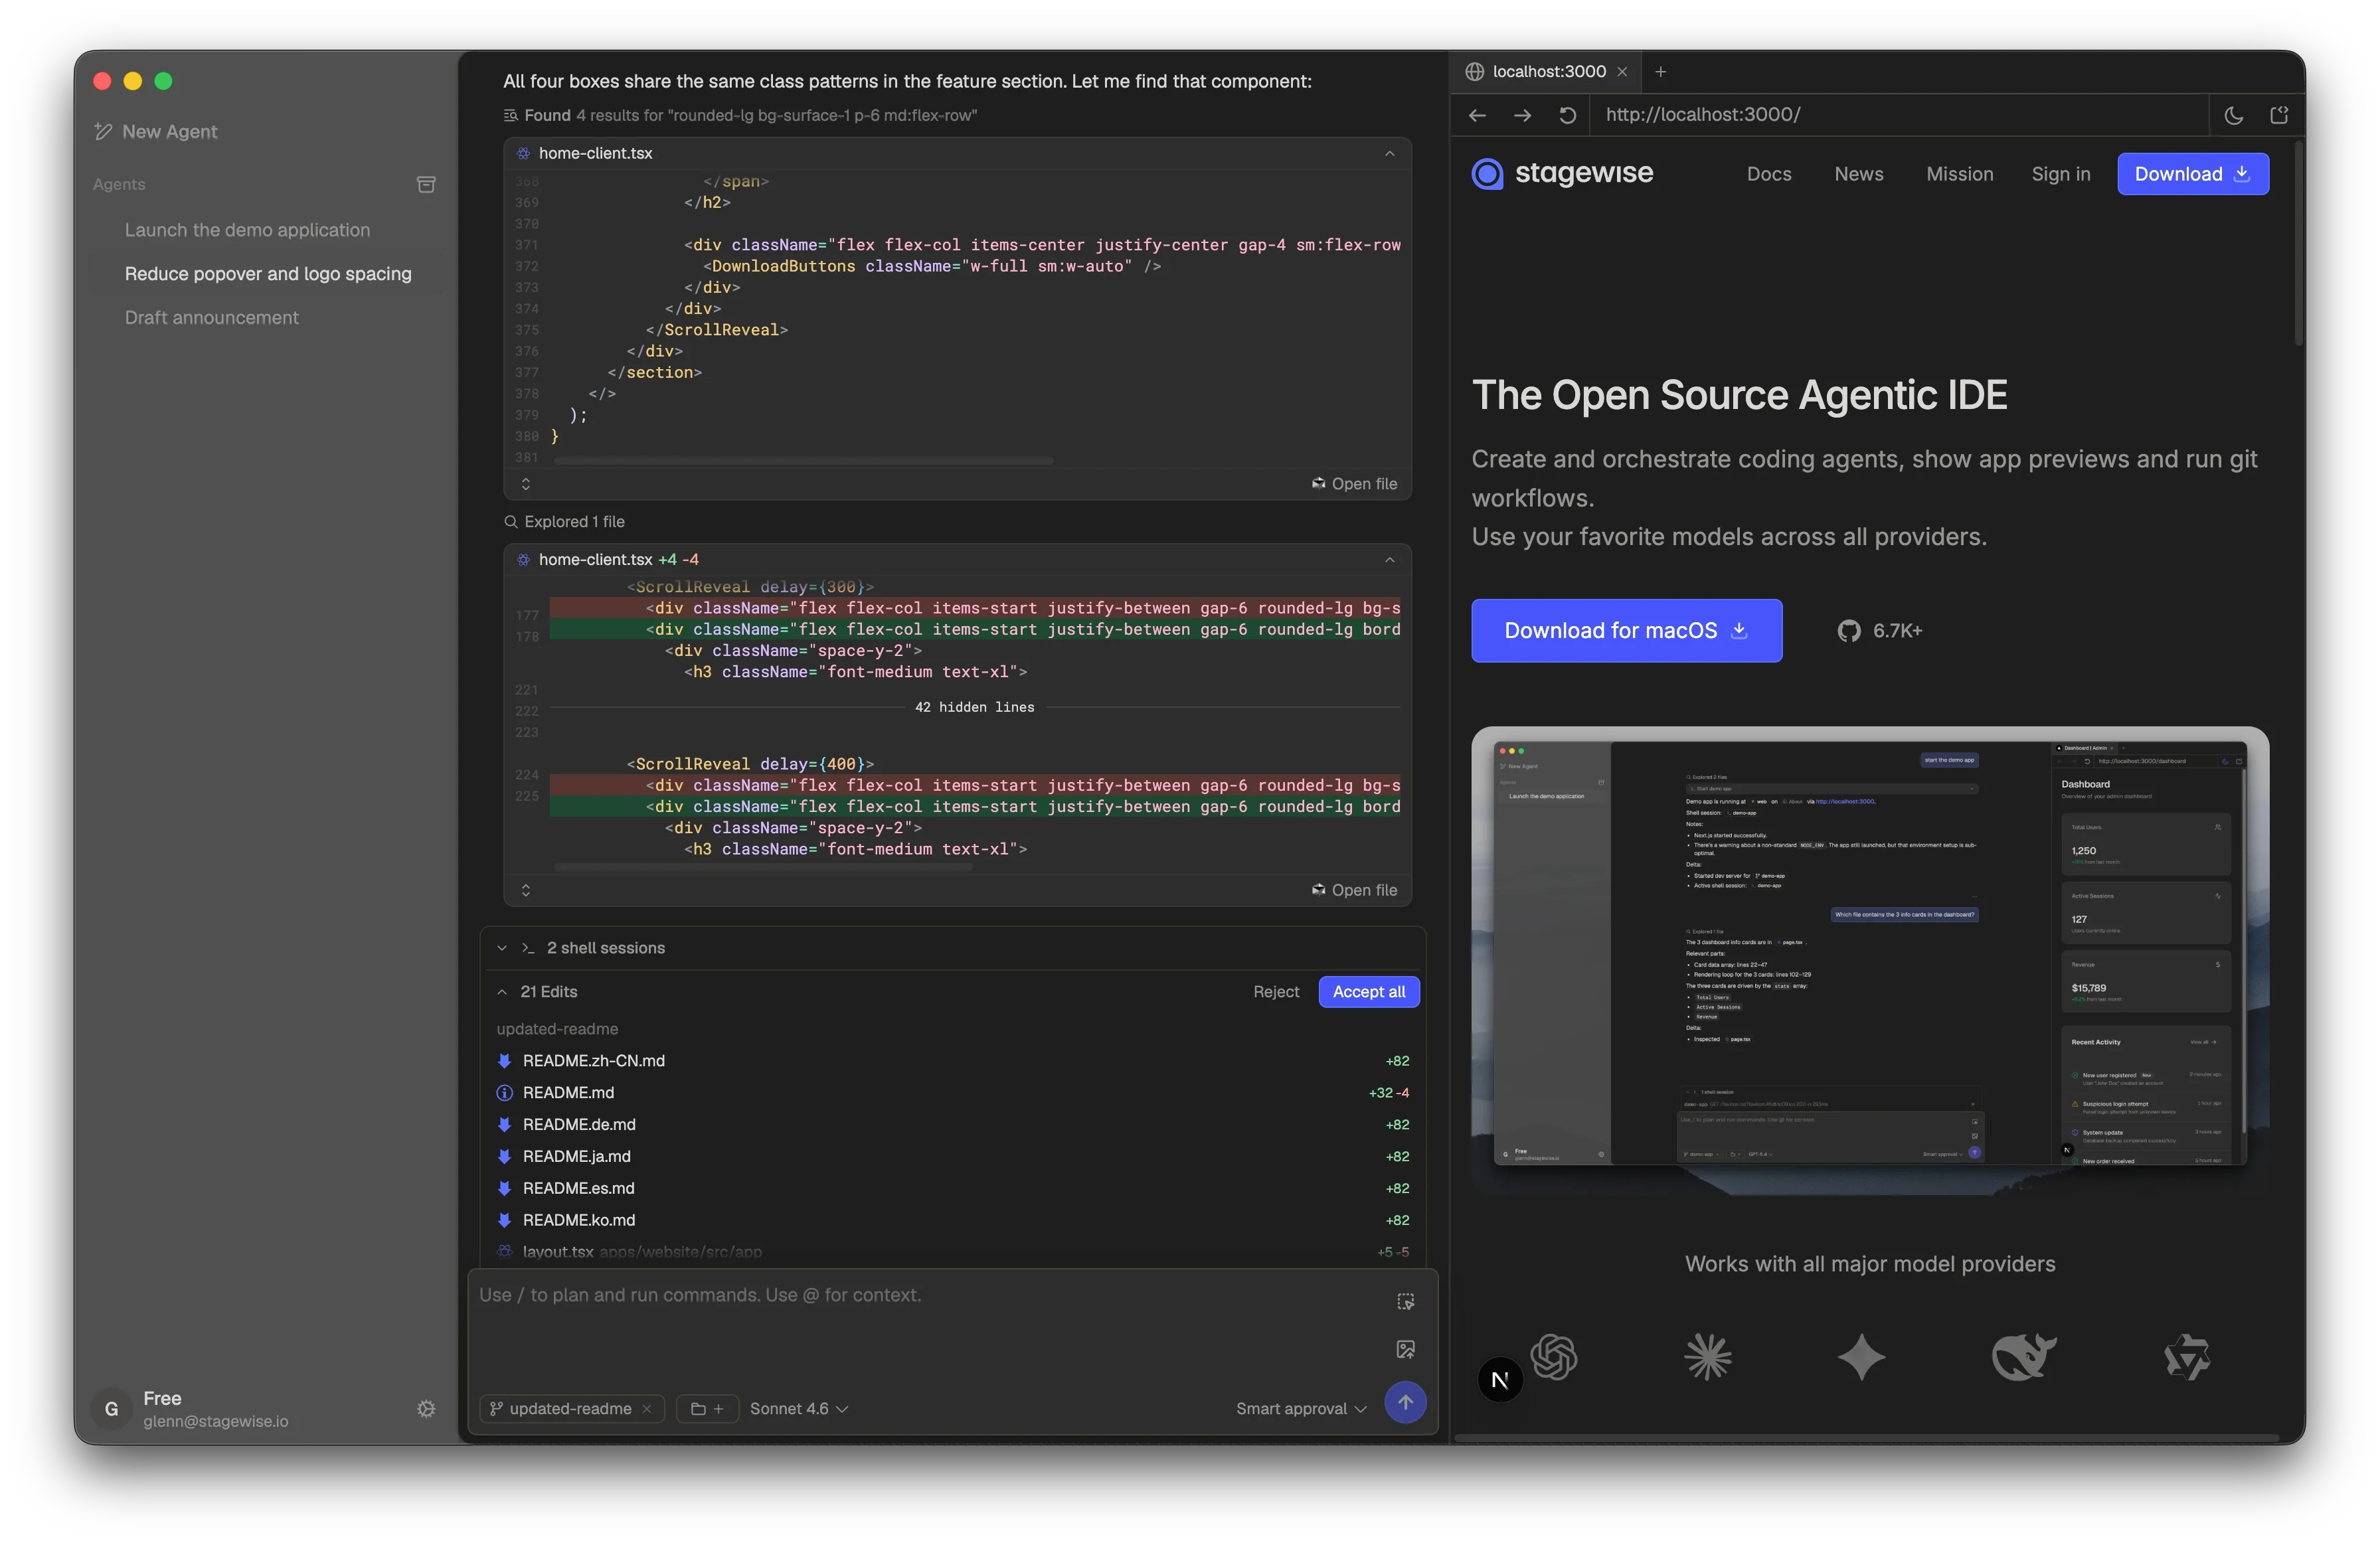Close the localhost:3000 tab
This screenshot has width=2380, height=1543.
click(1622, 72)
